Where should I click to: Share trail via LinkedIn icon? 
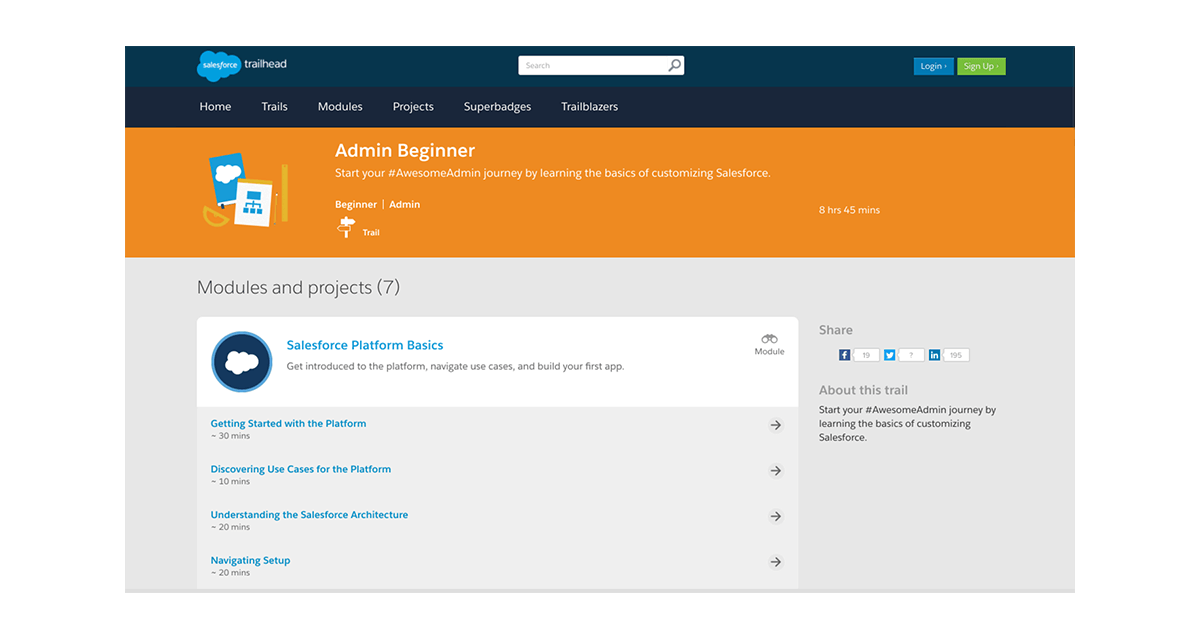[934, 355]
